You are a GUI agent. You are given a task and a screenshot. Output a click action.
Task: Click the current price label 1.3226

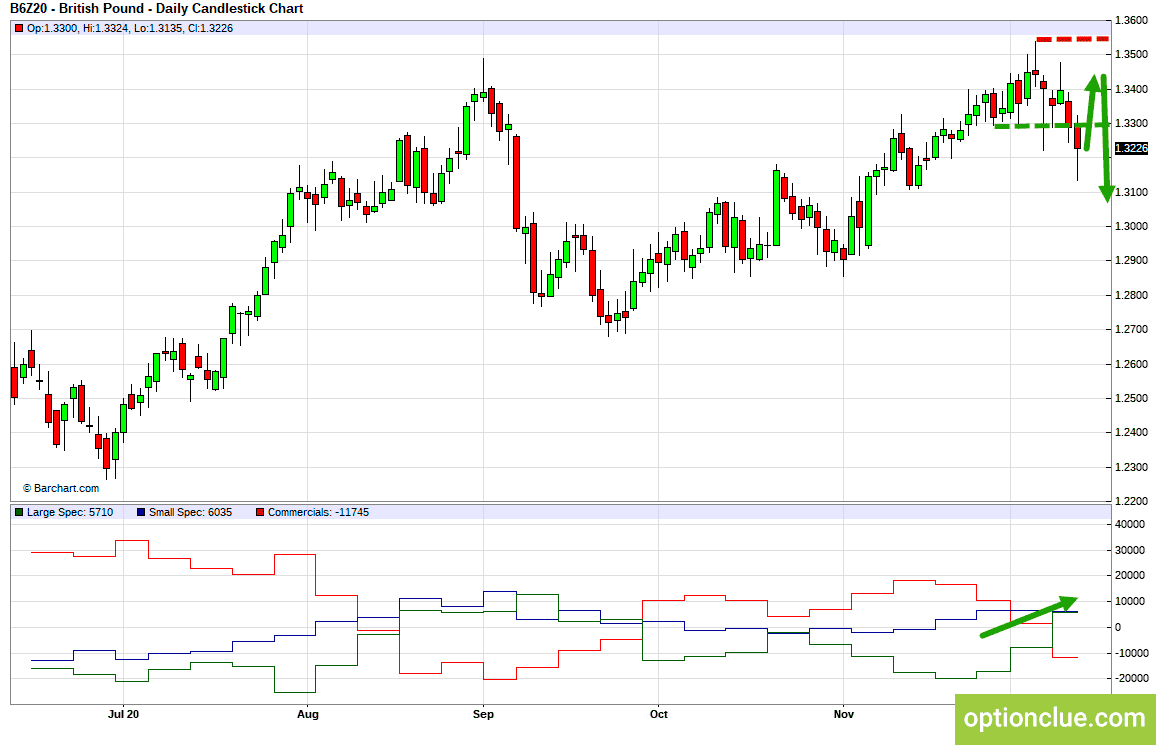1131,148
